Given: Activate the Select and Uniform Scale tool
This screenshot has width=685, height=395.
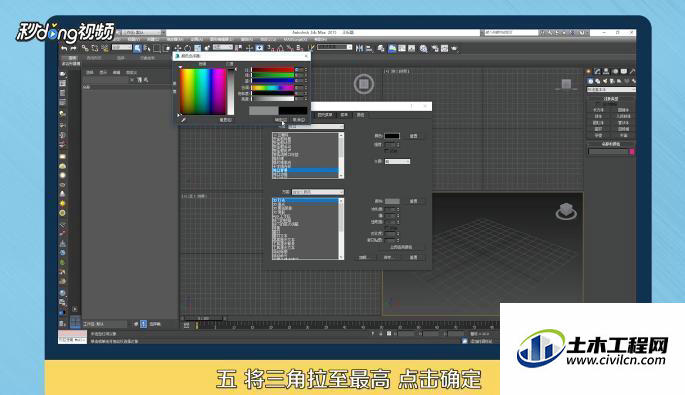Looking at the screenshot, I should pos(197,48).
